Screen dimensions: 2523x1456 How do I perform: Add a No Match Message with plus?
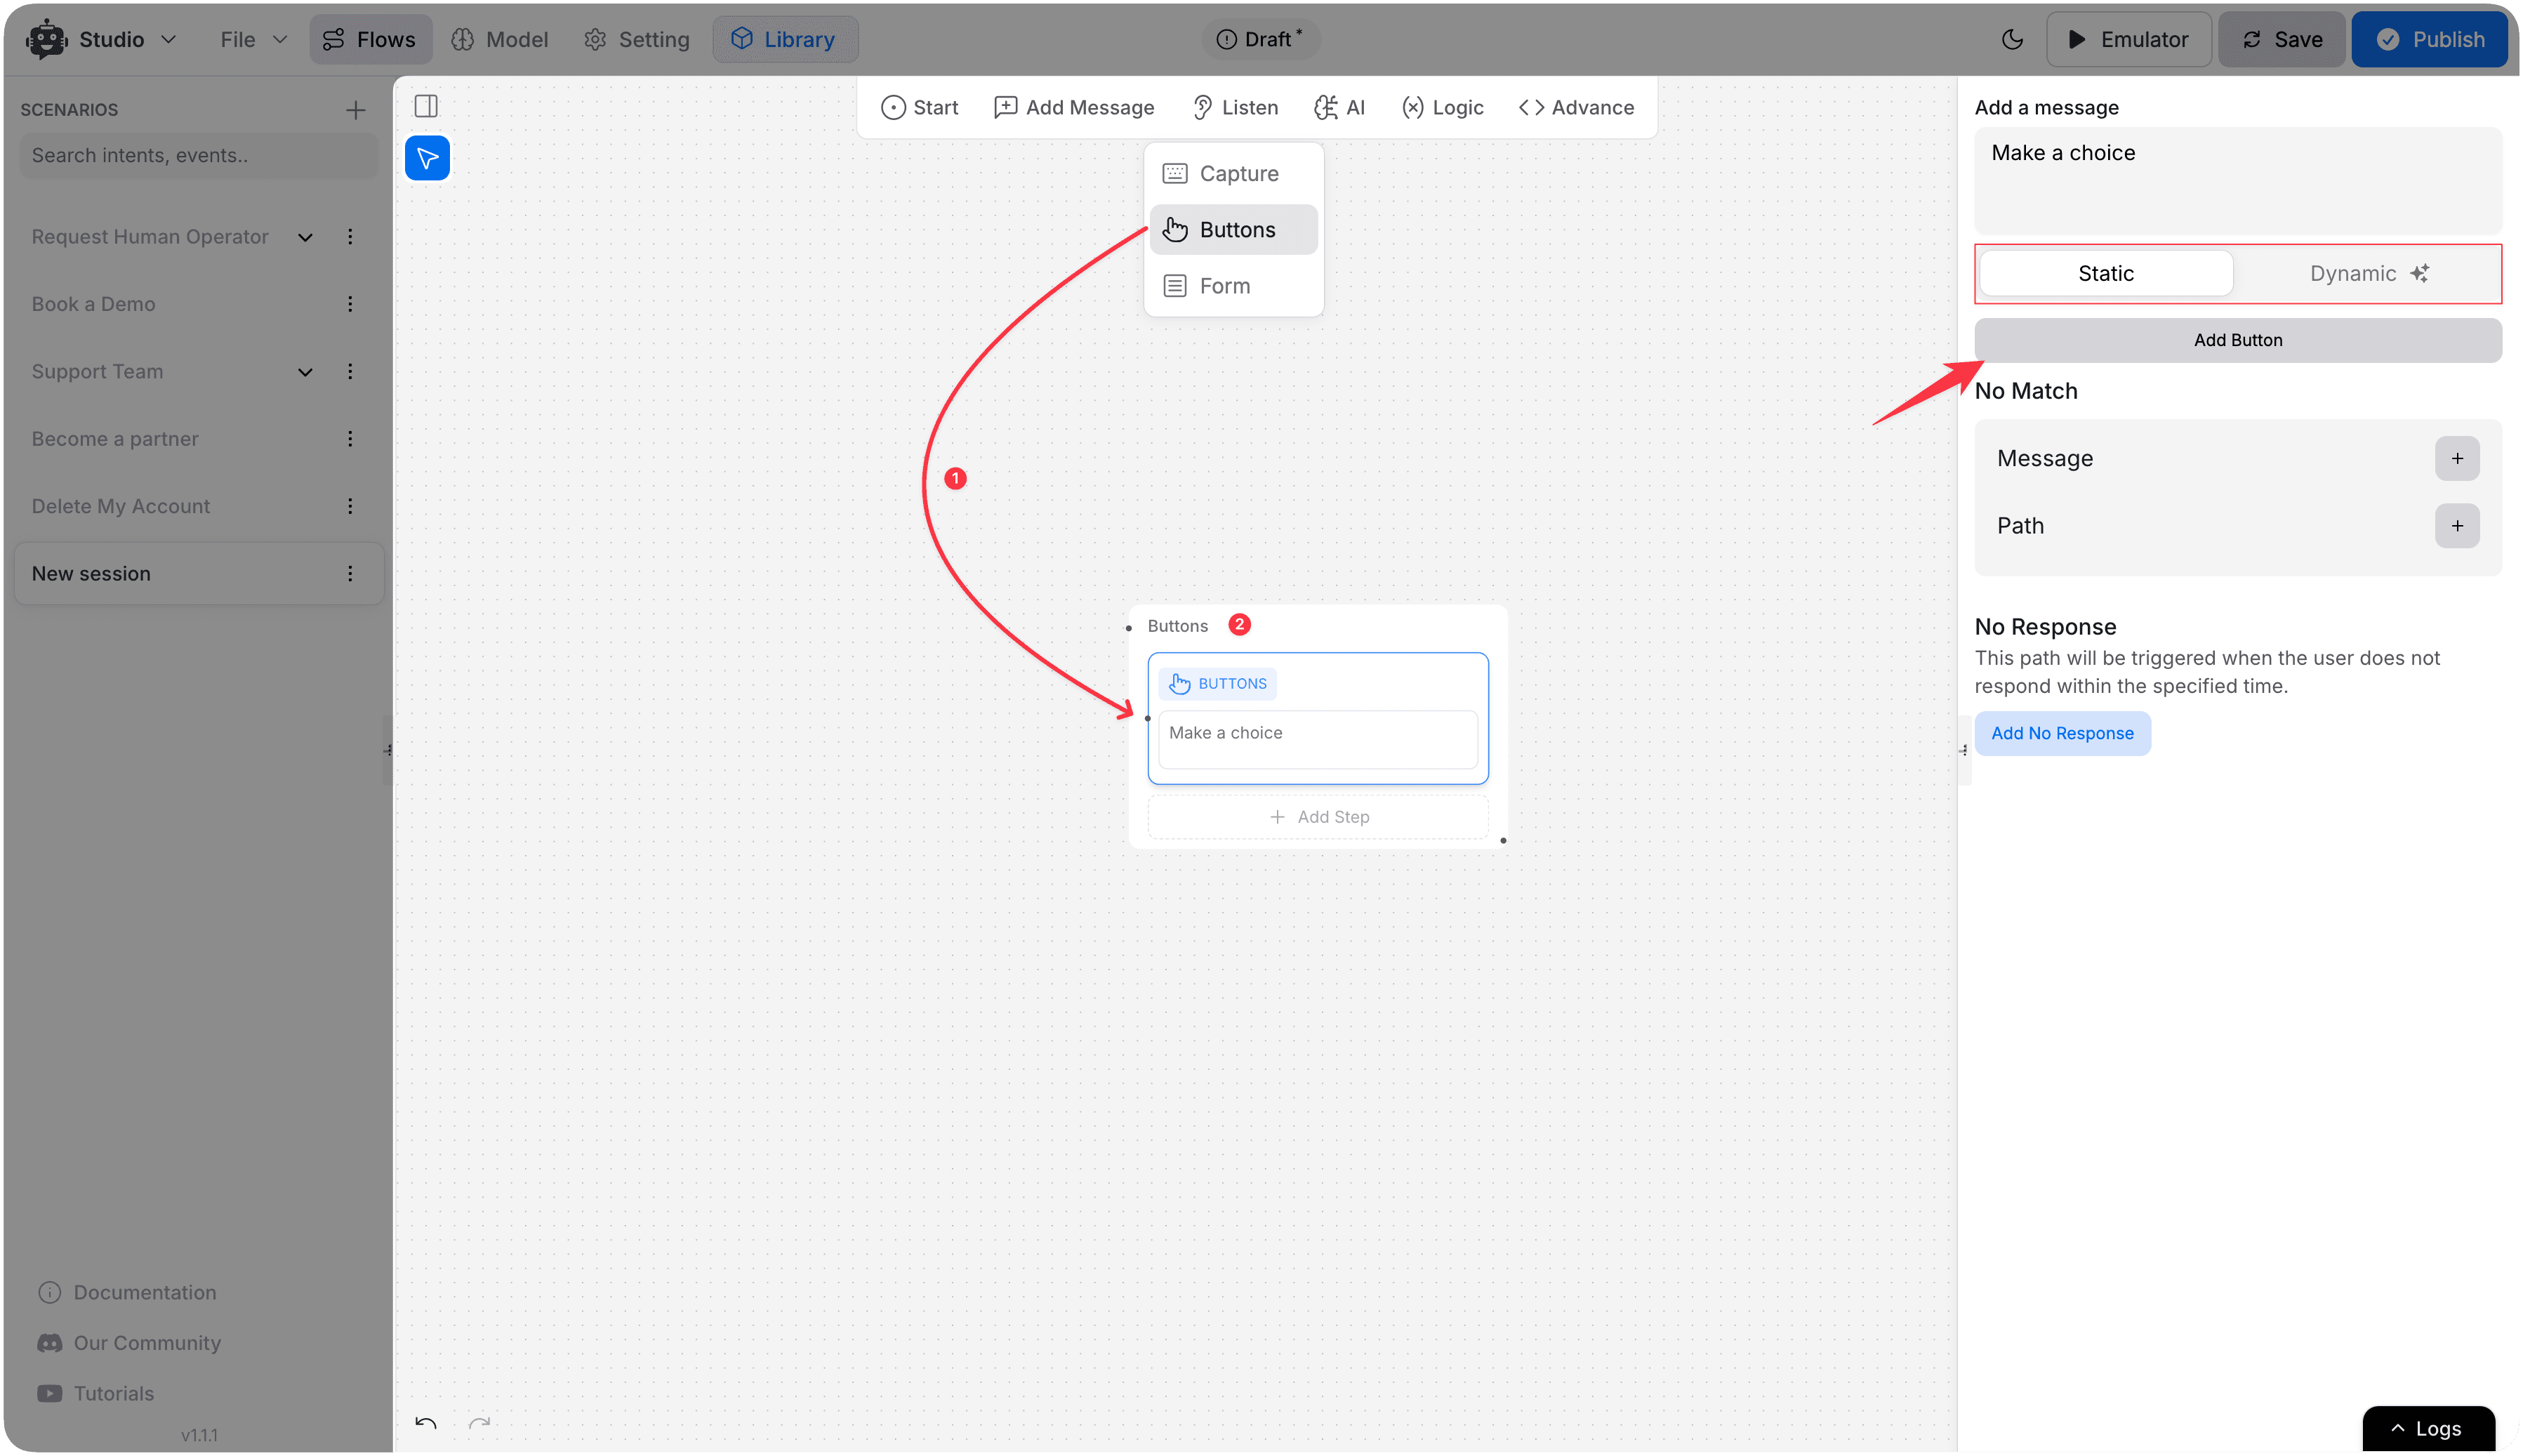point(2456,459)
